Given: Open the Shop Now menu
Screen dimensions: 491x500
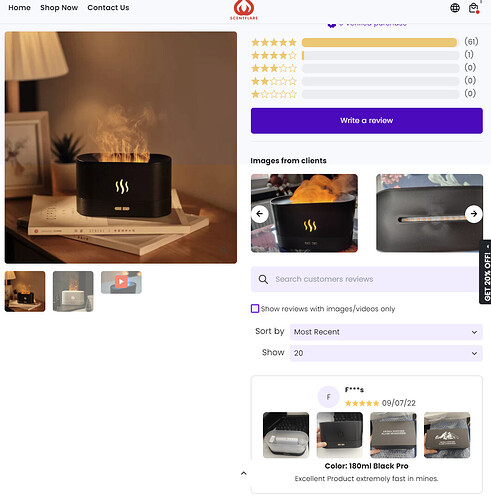Looking at the screenshot, I should click(x=59, y=8).
